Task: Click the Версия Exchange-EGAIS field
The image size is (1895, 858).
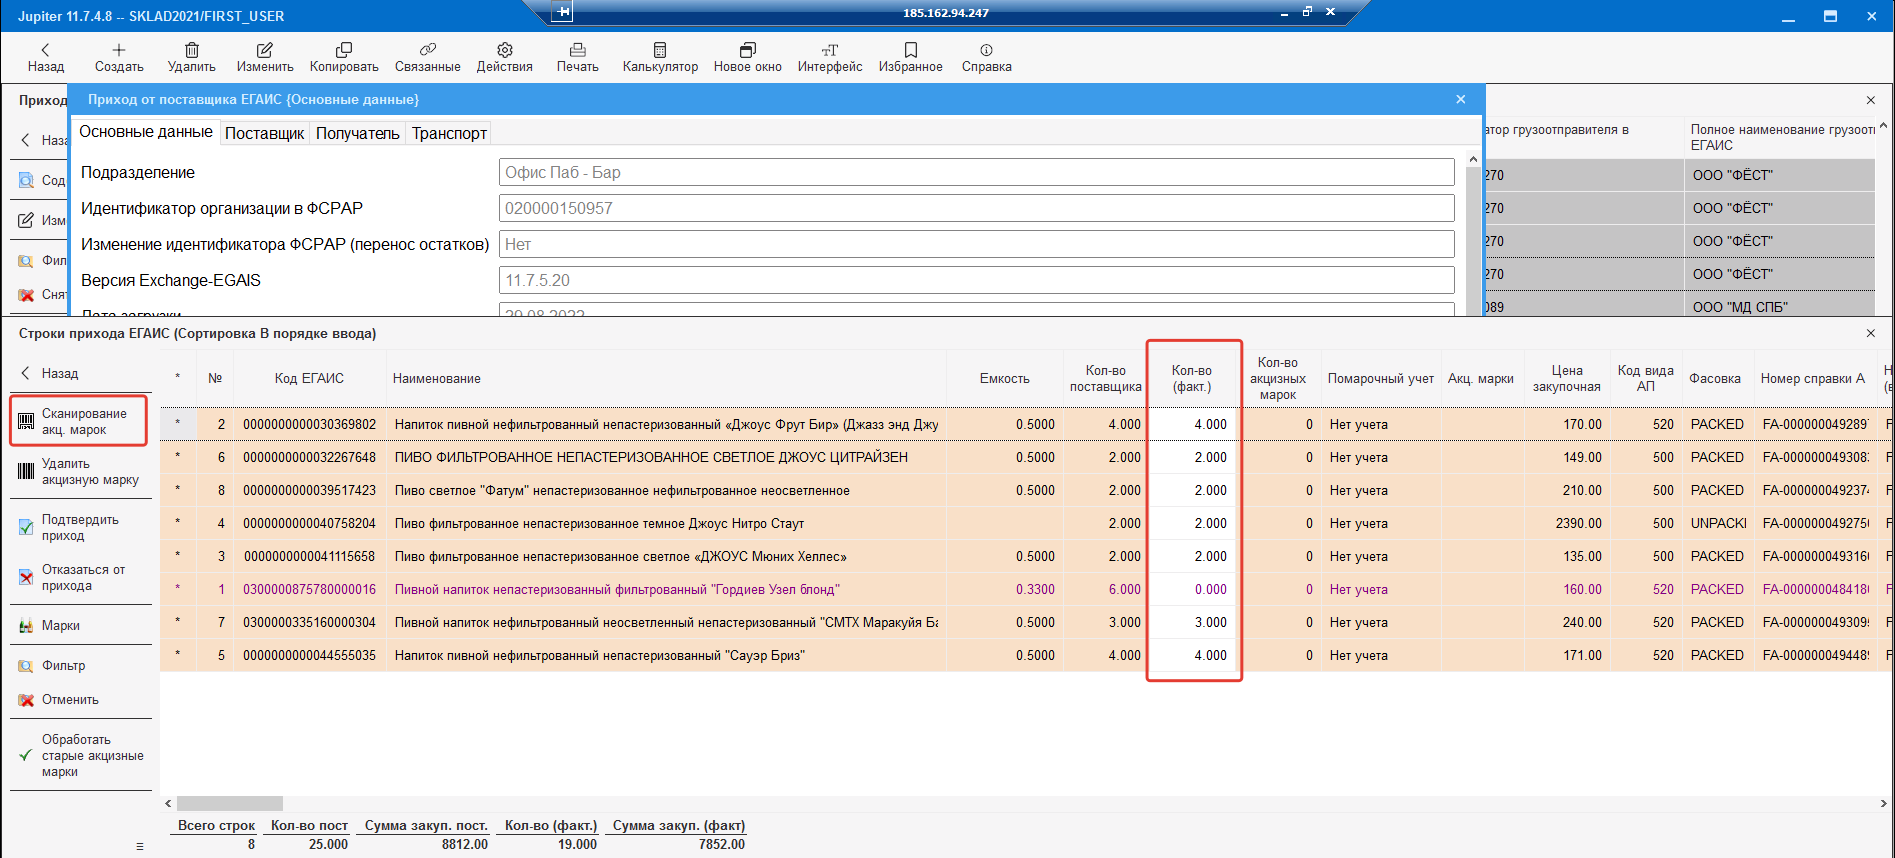Action: pyautogui.click(x=976, y=280)
